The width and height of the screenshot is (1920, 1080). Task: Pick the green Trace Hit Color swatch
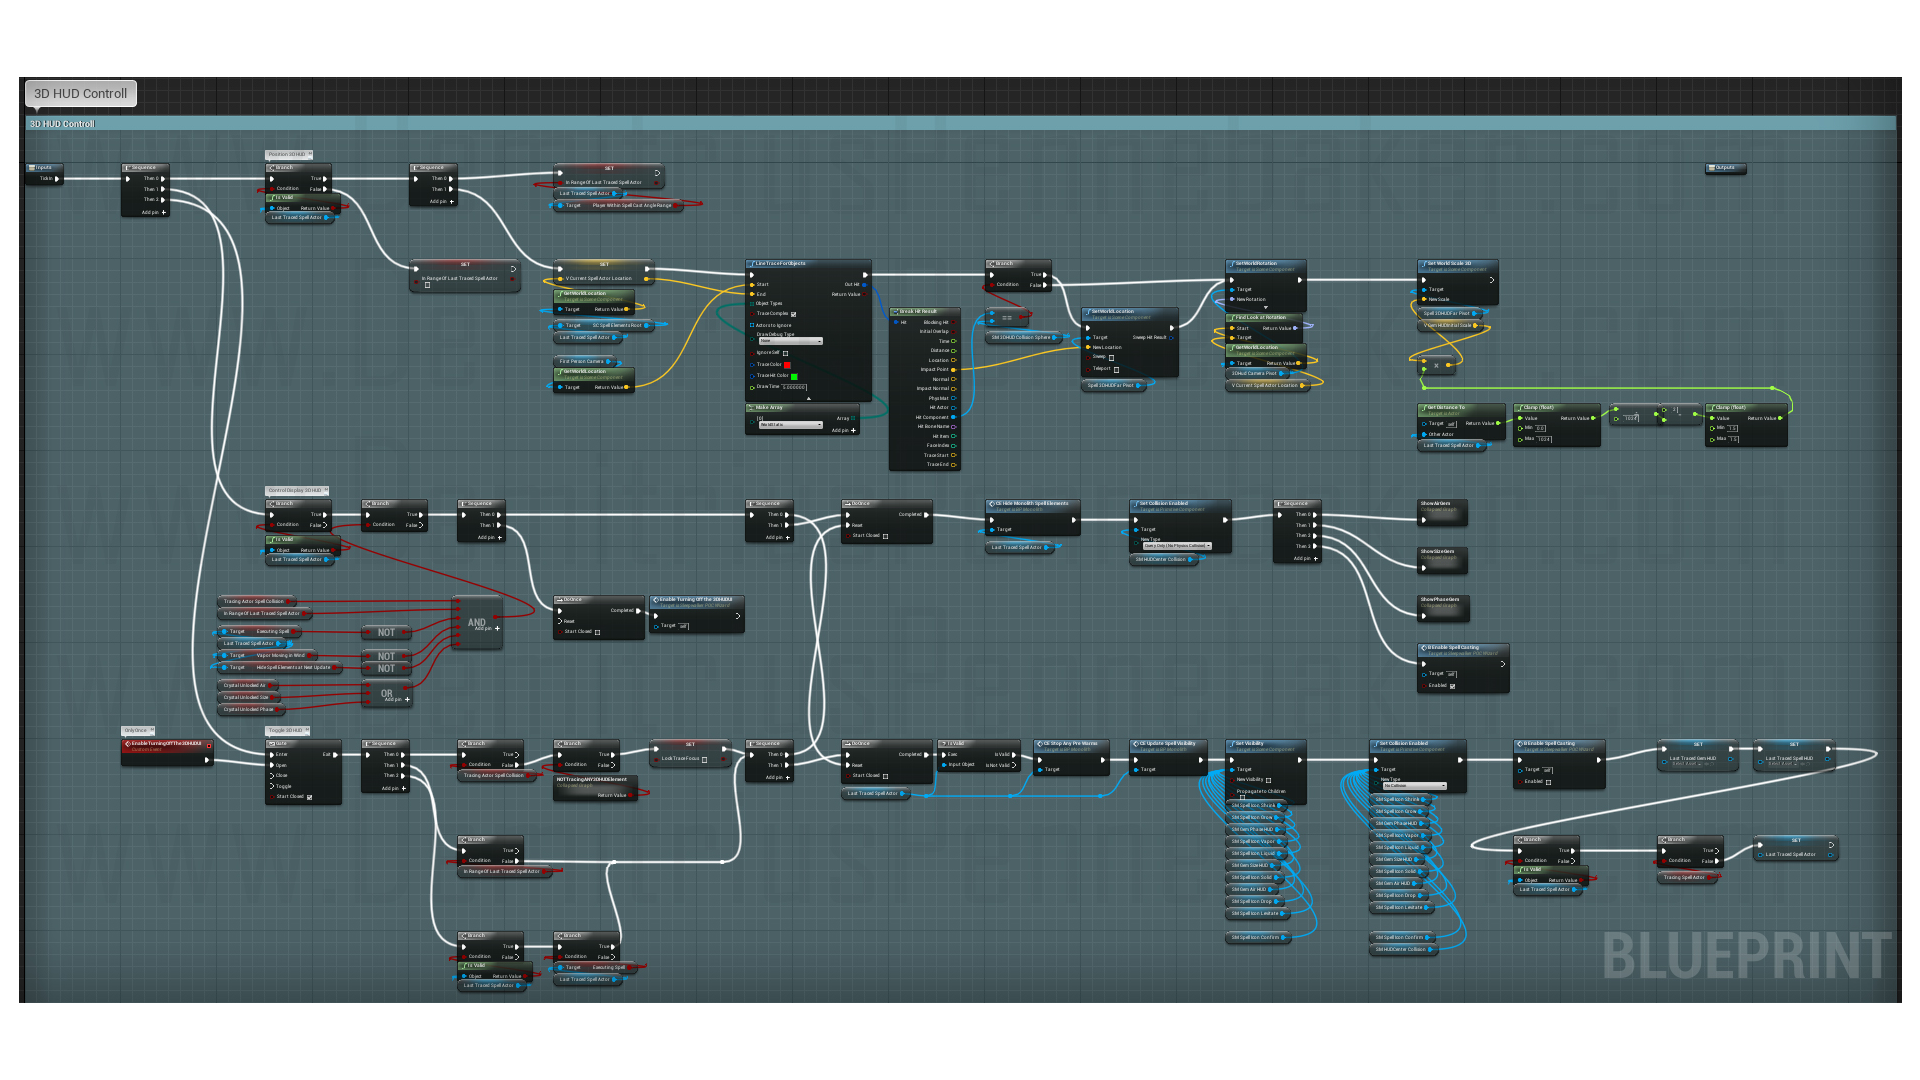794,377
